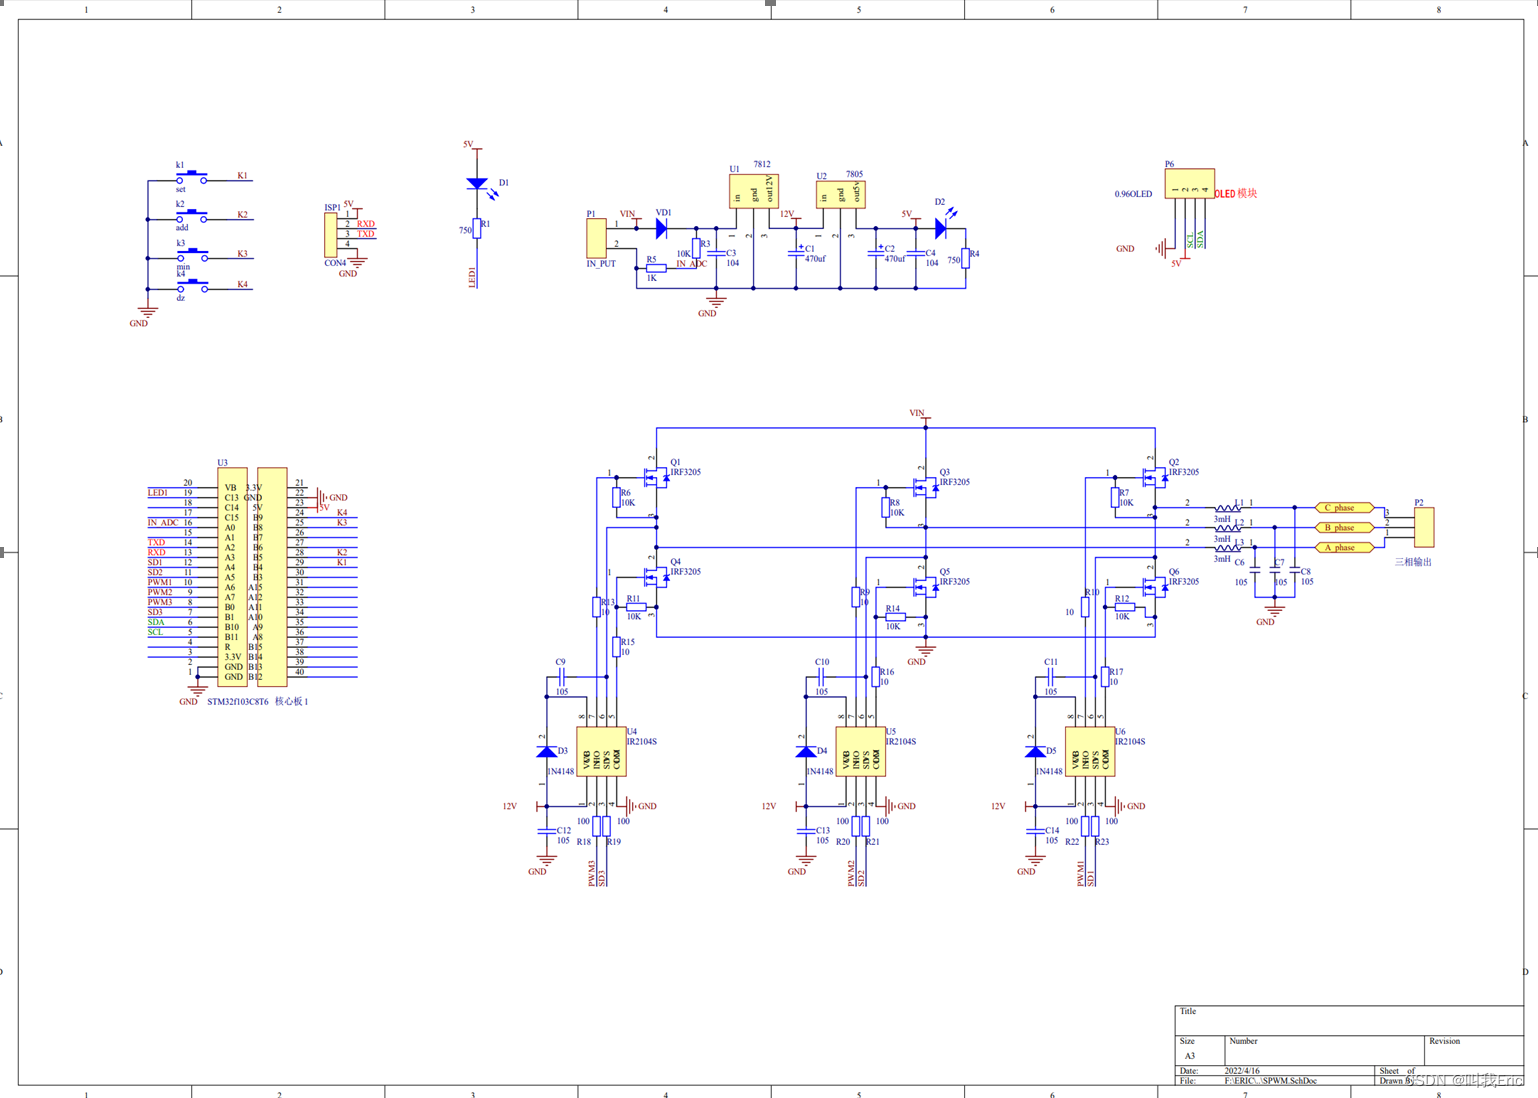
Task: Click the SDA net label on U3
Action: 156,622
